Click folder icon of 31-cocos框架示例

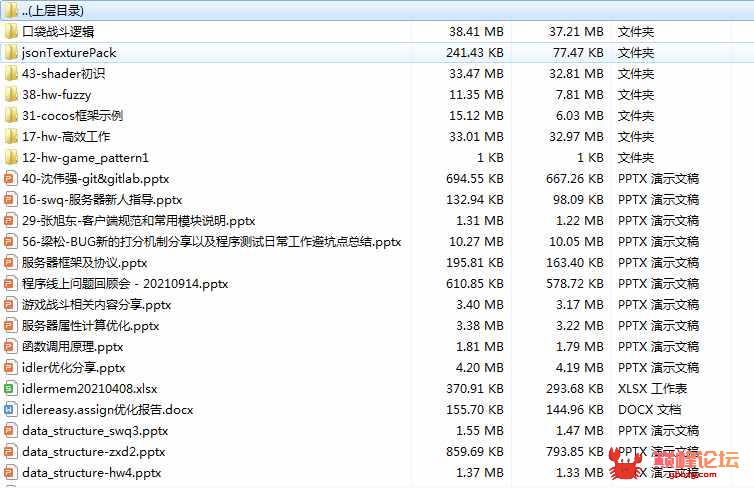(x=11, y=116)
